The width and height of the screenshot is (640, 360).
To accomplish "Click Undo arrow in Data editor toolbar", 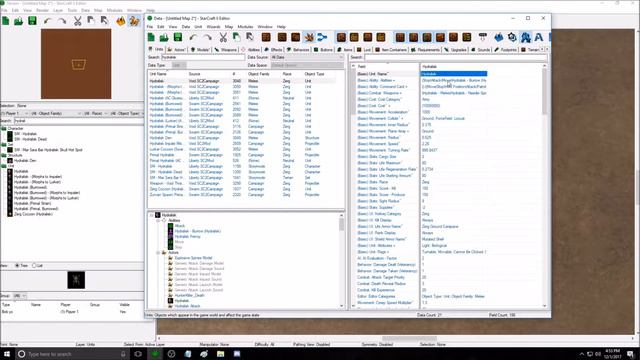I will 193,37.
